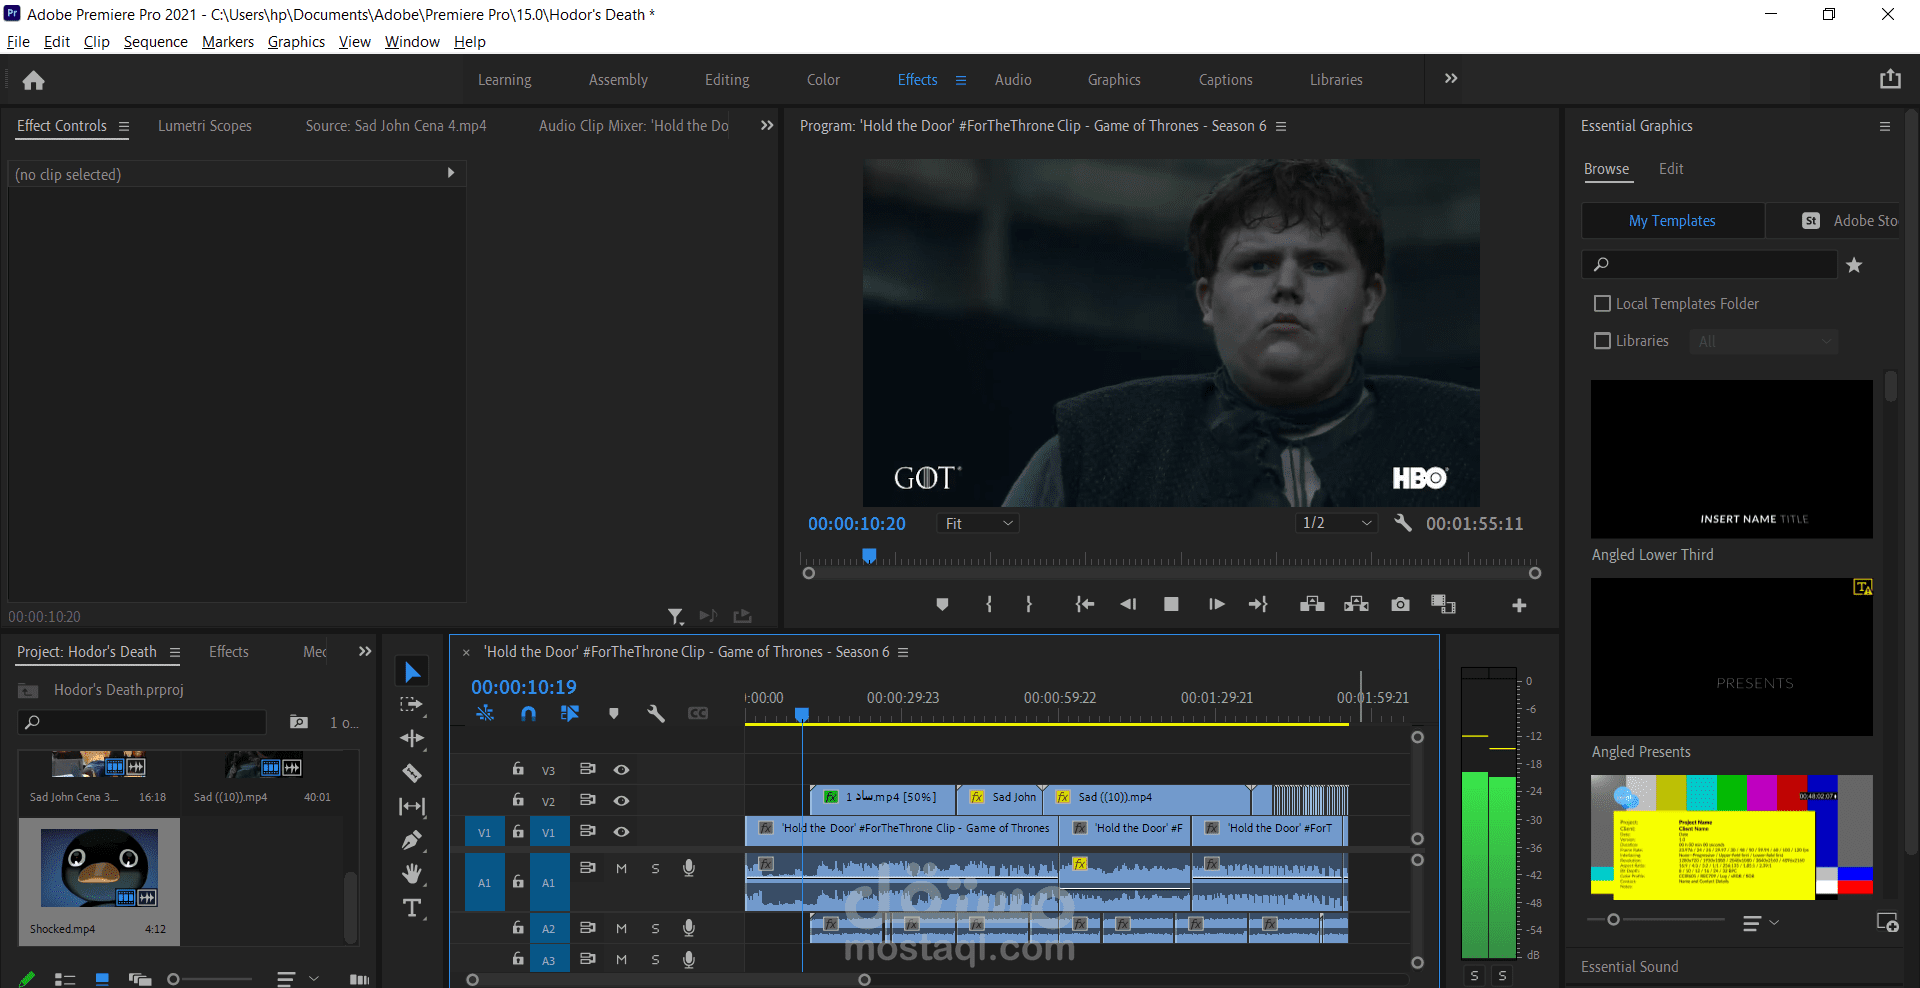1920x988 pixels.
Task: Select the Hand tool
Action: [x=411, y=874]
